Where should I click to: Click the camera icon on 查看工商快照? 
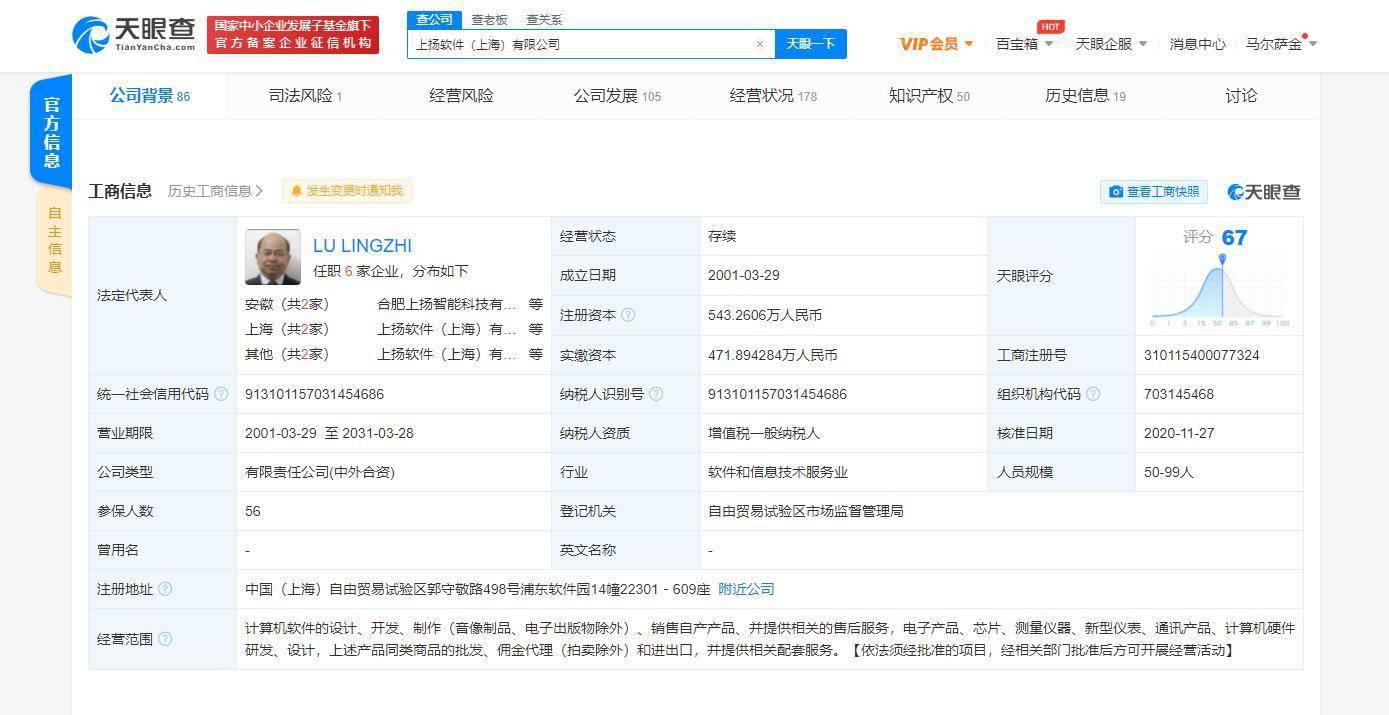(1116, 192)
